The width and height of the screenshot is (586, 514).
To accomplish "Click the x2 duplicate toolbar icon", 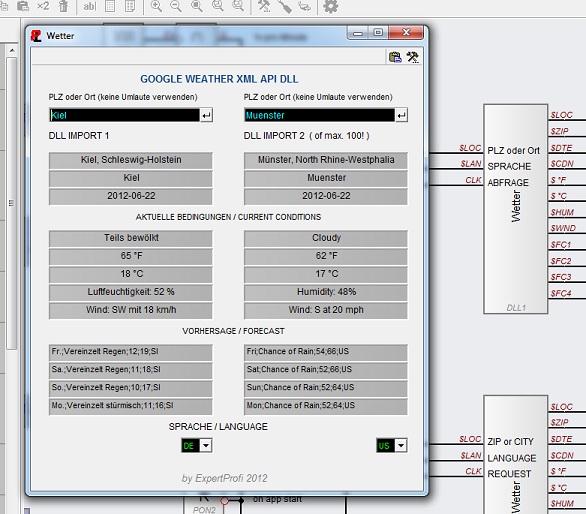I will coord(43,6).
